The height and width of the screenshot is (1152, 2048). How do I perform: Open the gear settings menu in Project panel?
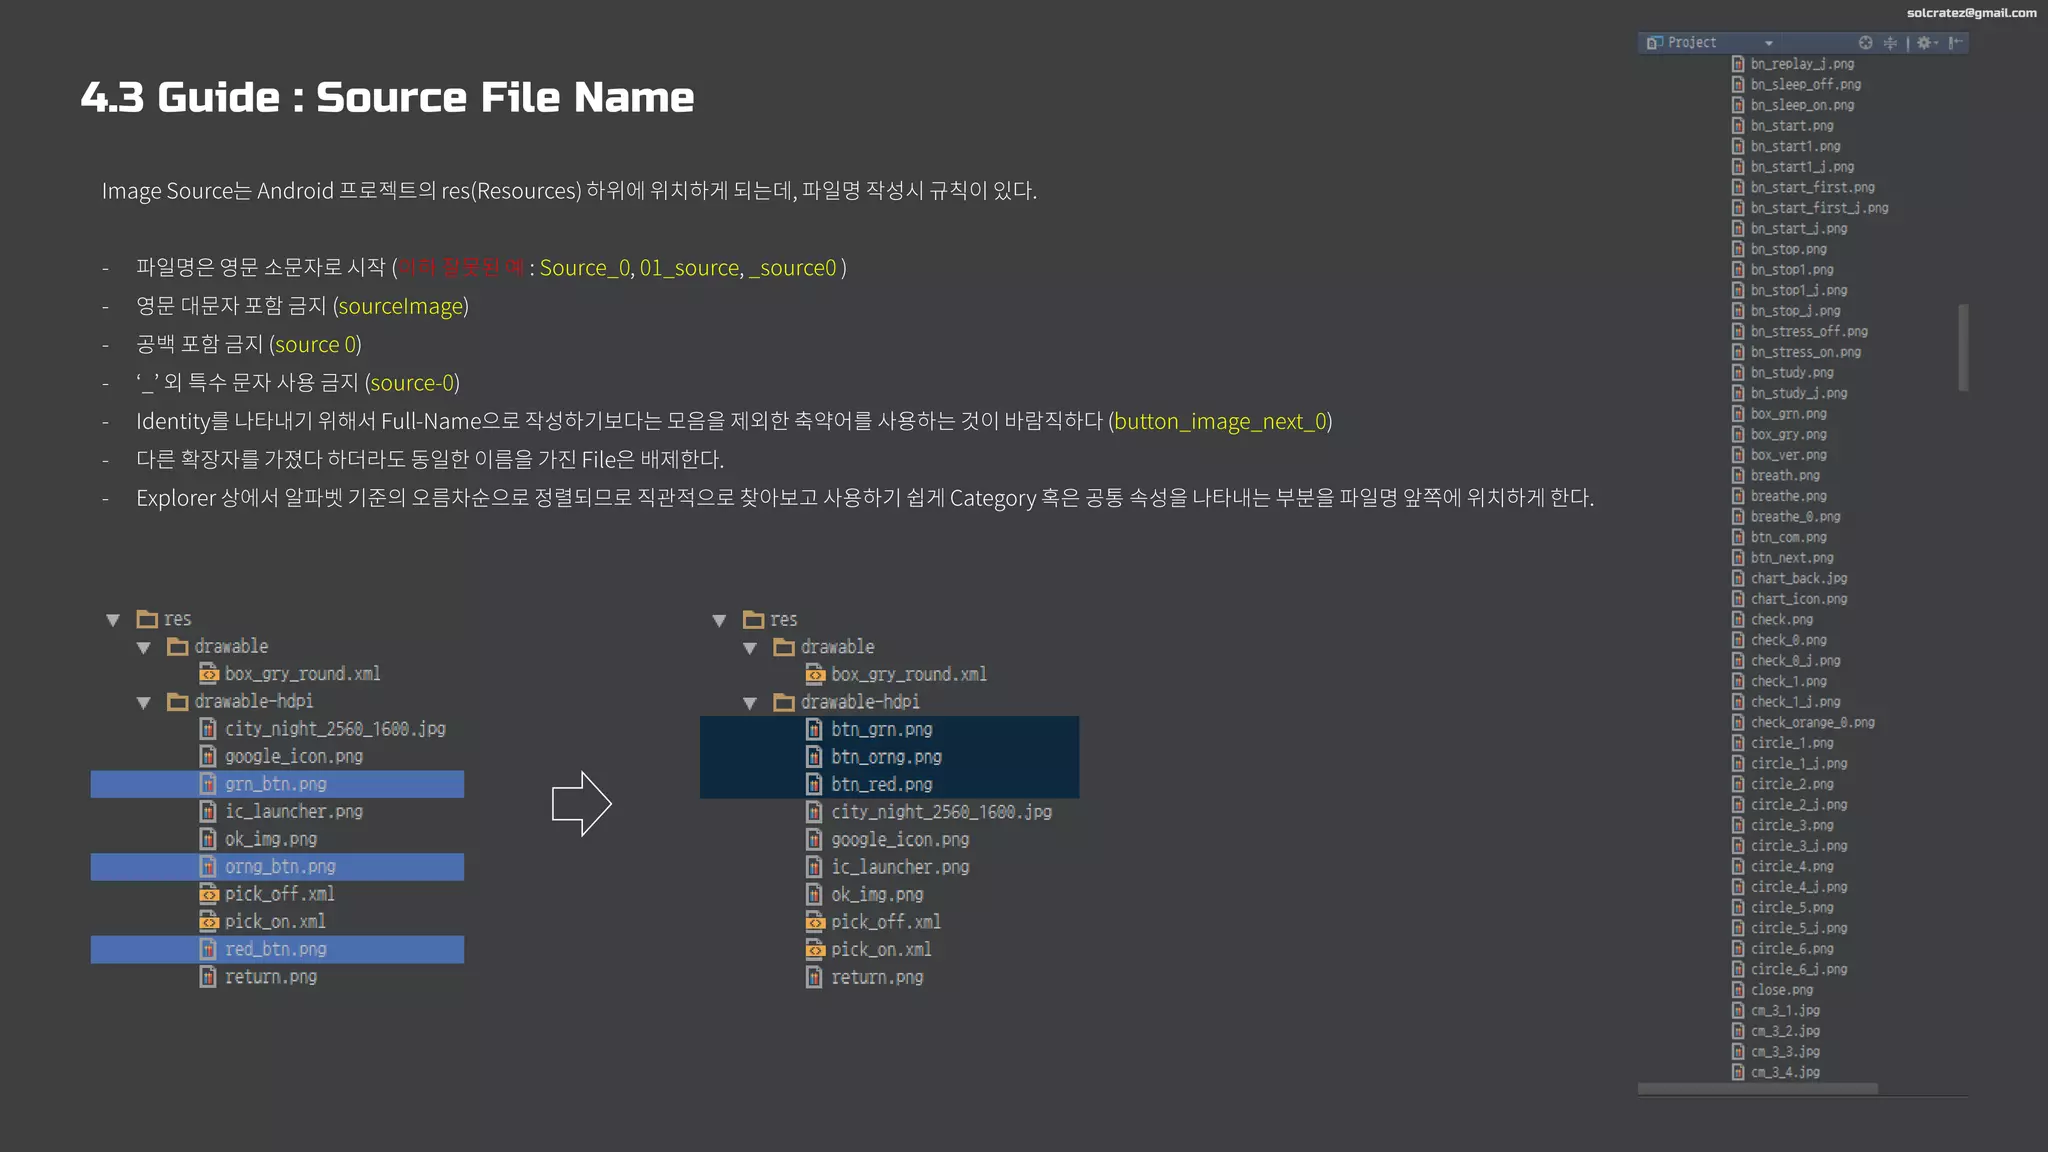[x=1925, y=43]
